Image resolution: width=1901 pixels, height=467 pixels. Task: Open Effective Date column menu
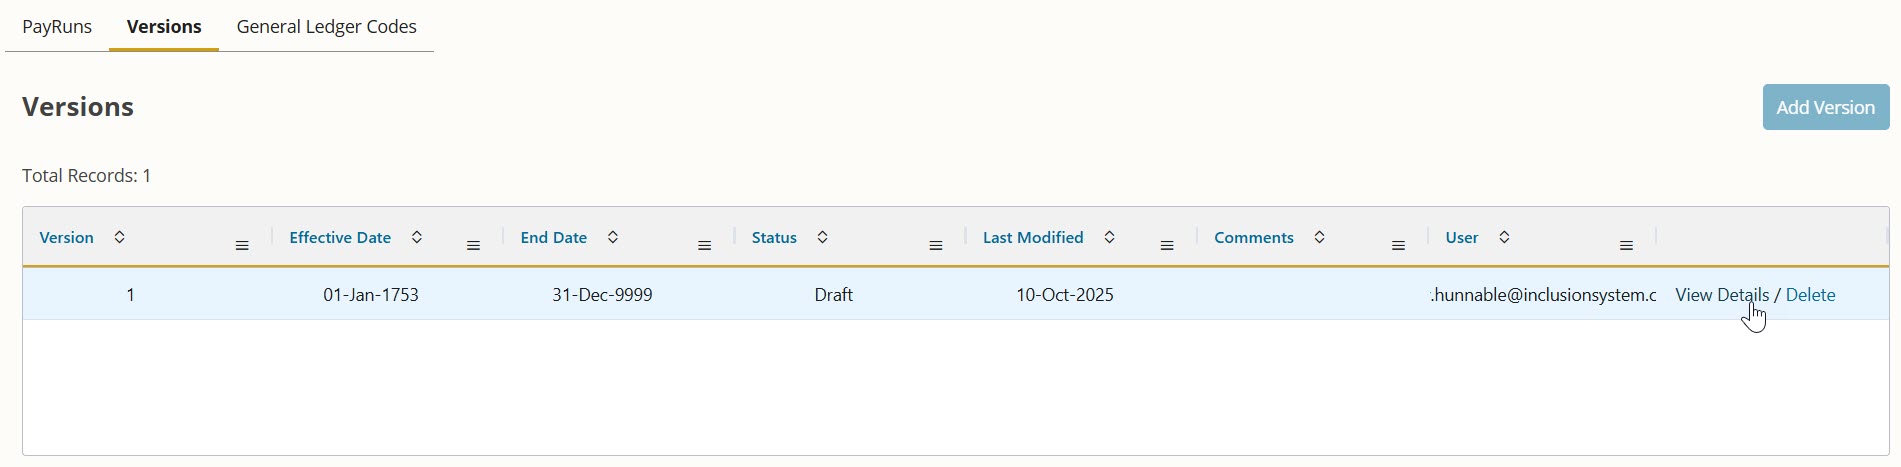[474, 246]
